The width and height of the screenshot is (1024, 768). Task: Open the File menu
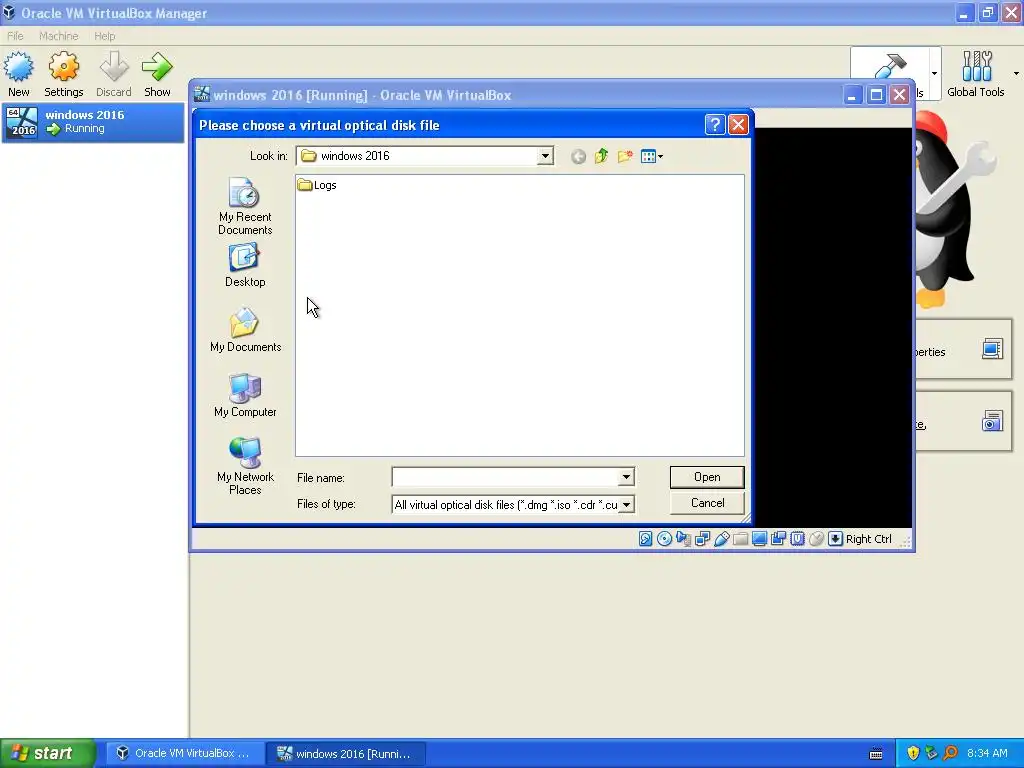tap(15, 36)
